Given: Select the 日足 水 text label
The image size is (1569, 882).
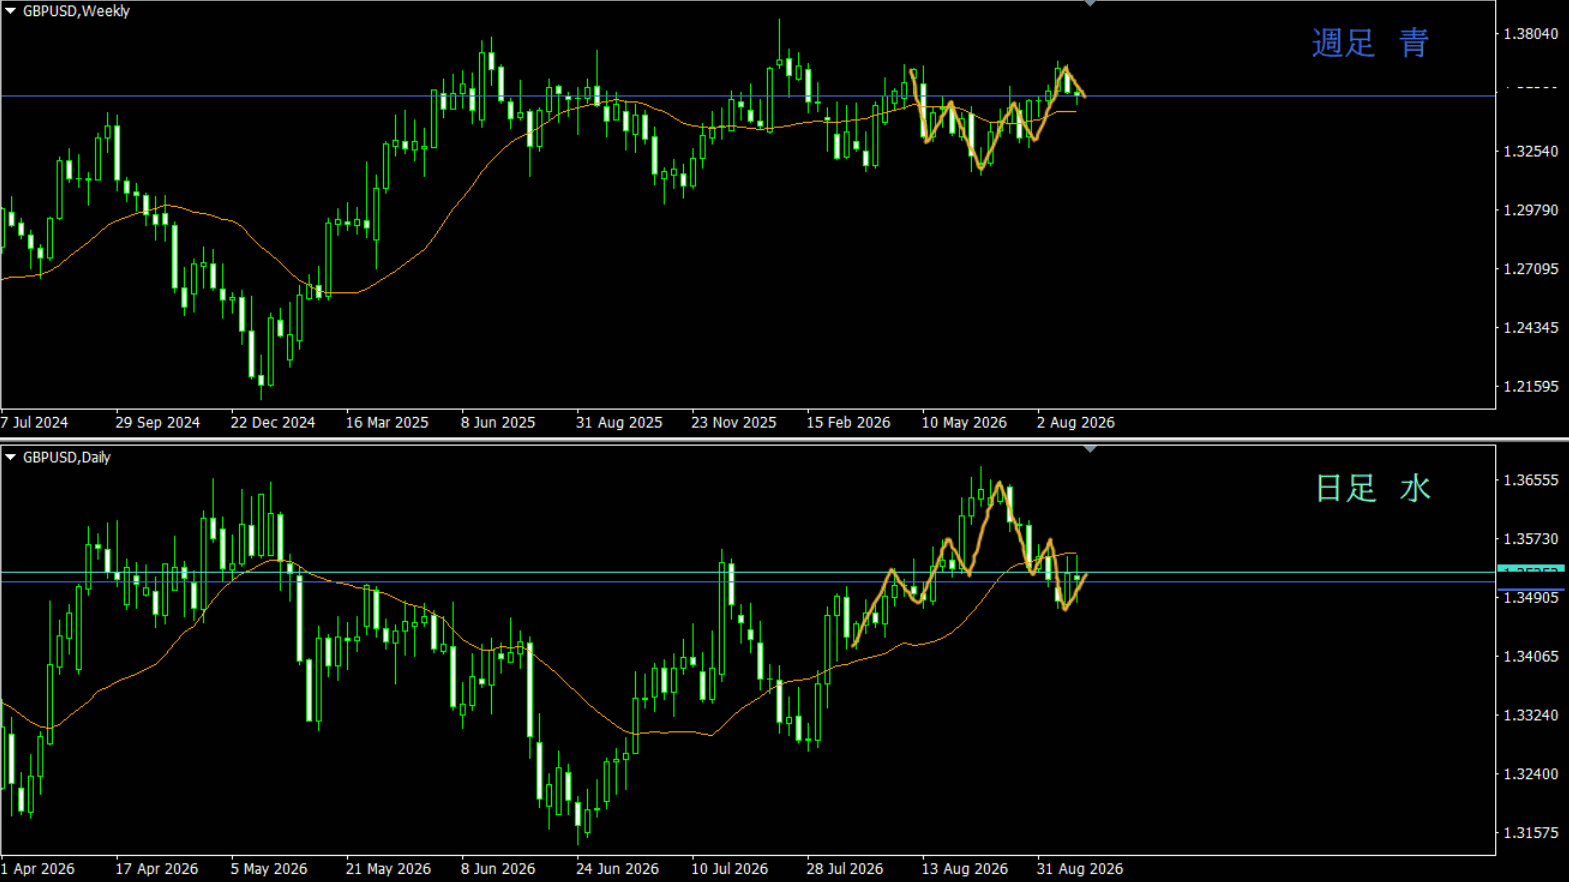Looking at the screenshot, I should point(1372,488).
